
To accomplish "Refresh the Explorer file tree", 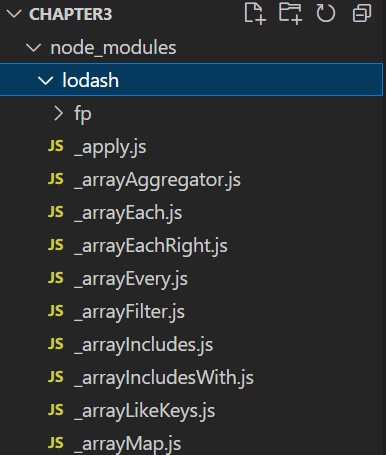I will pos(326,13).
